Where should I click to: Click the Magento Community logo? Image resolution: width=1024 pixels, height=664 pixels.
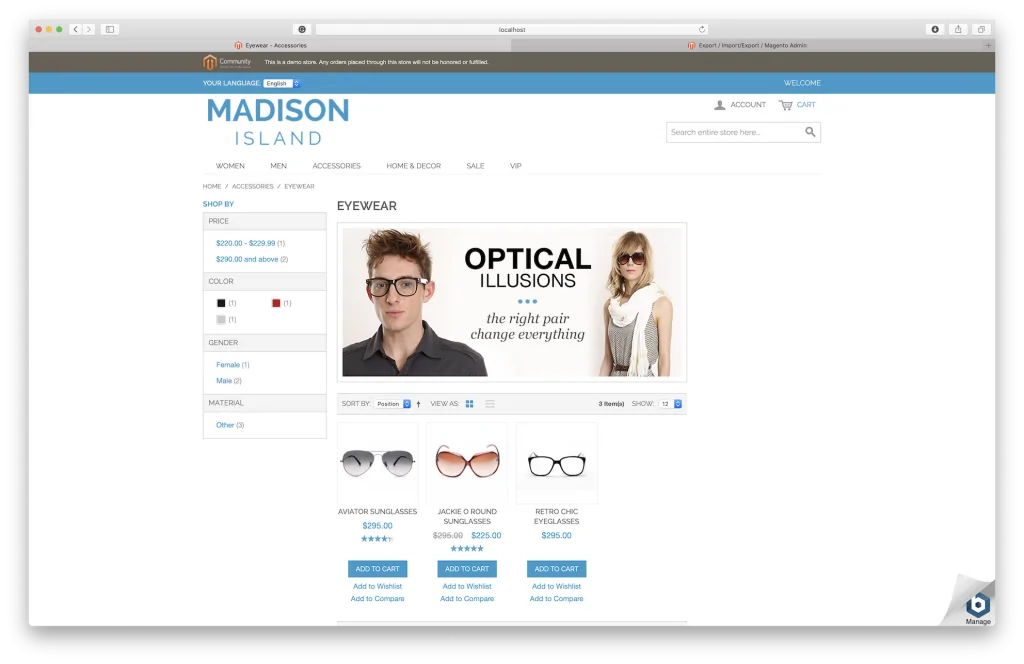227,62
